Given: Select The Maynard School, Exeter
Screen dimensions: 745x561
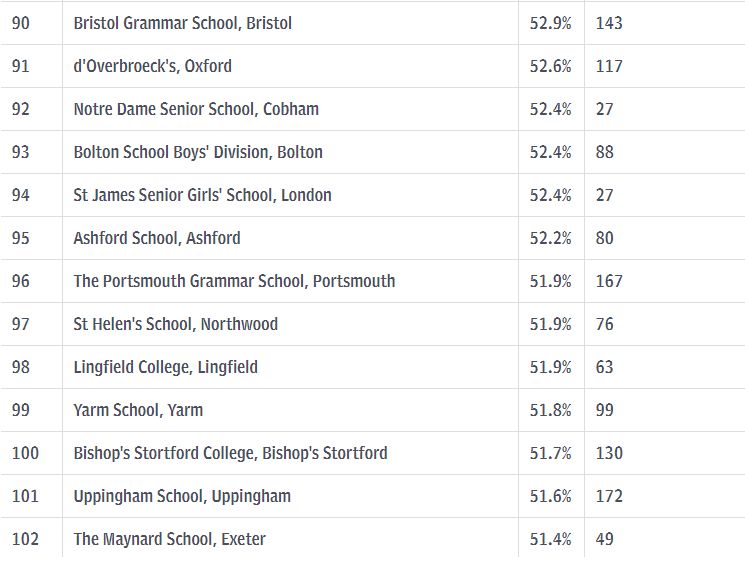Looking at the screenshot, I should coord(170,539).
